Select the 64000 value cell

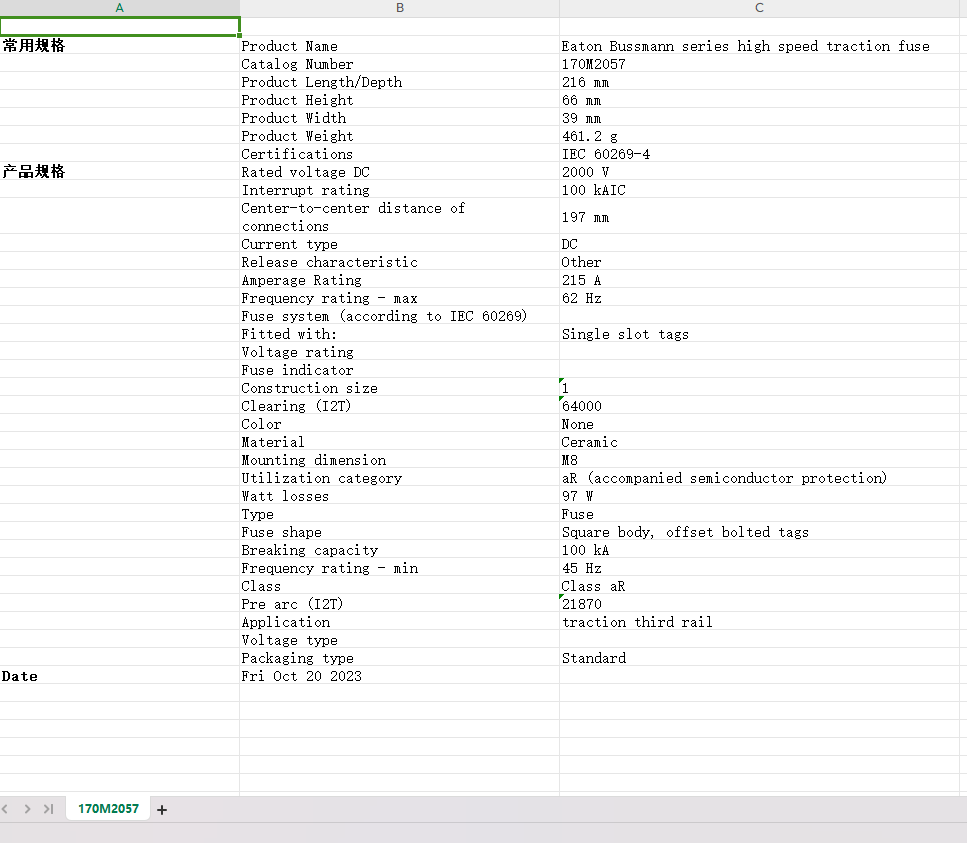759,406
